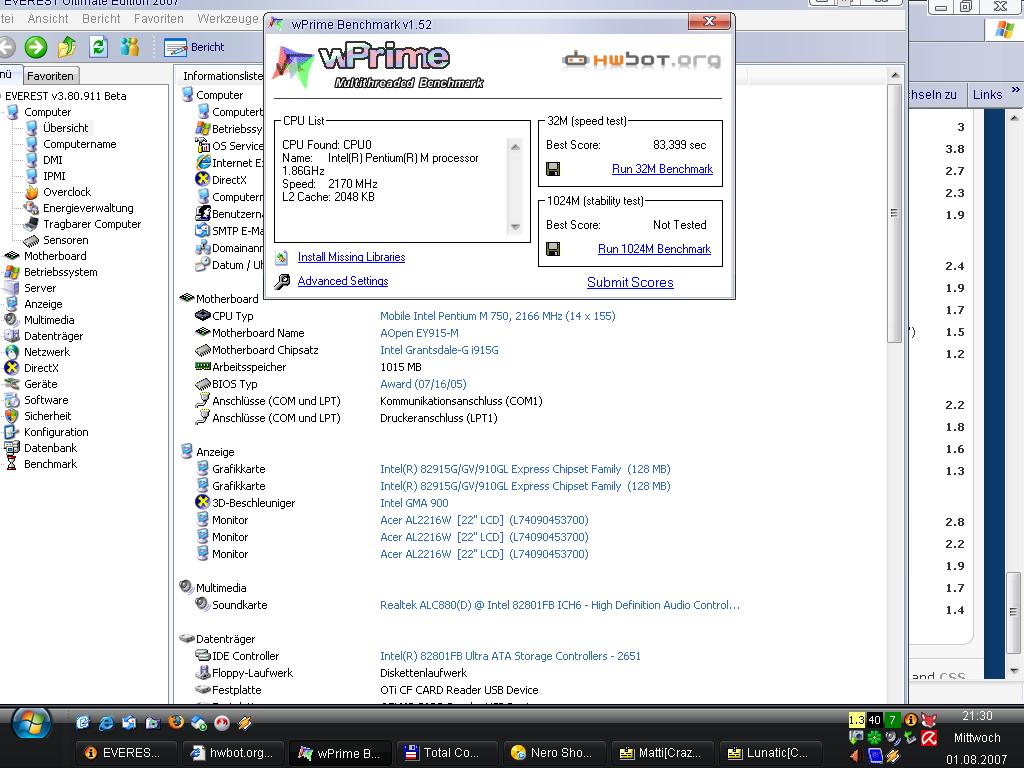Select Tragbarer Computer laptop icon
1024x768 pixels.
tap(31, 224)
